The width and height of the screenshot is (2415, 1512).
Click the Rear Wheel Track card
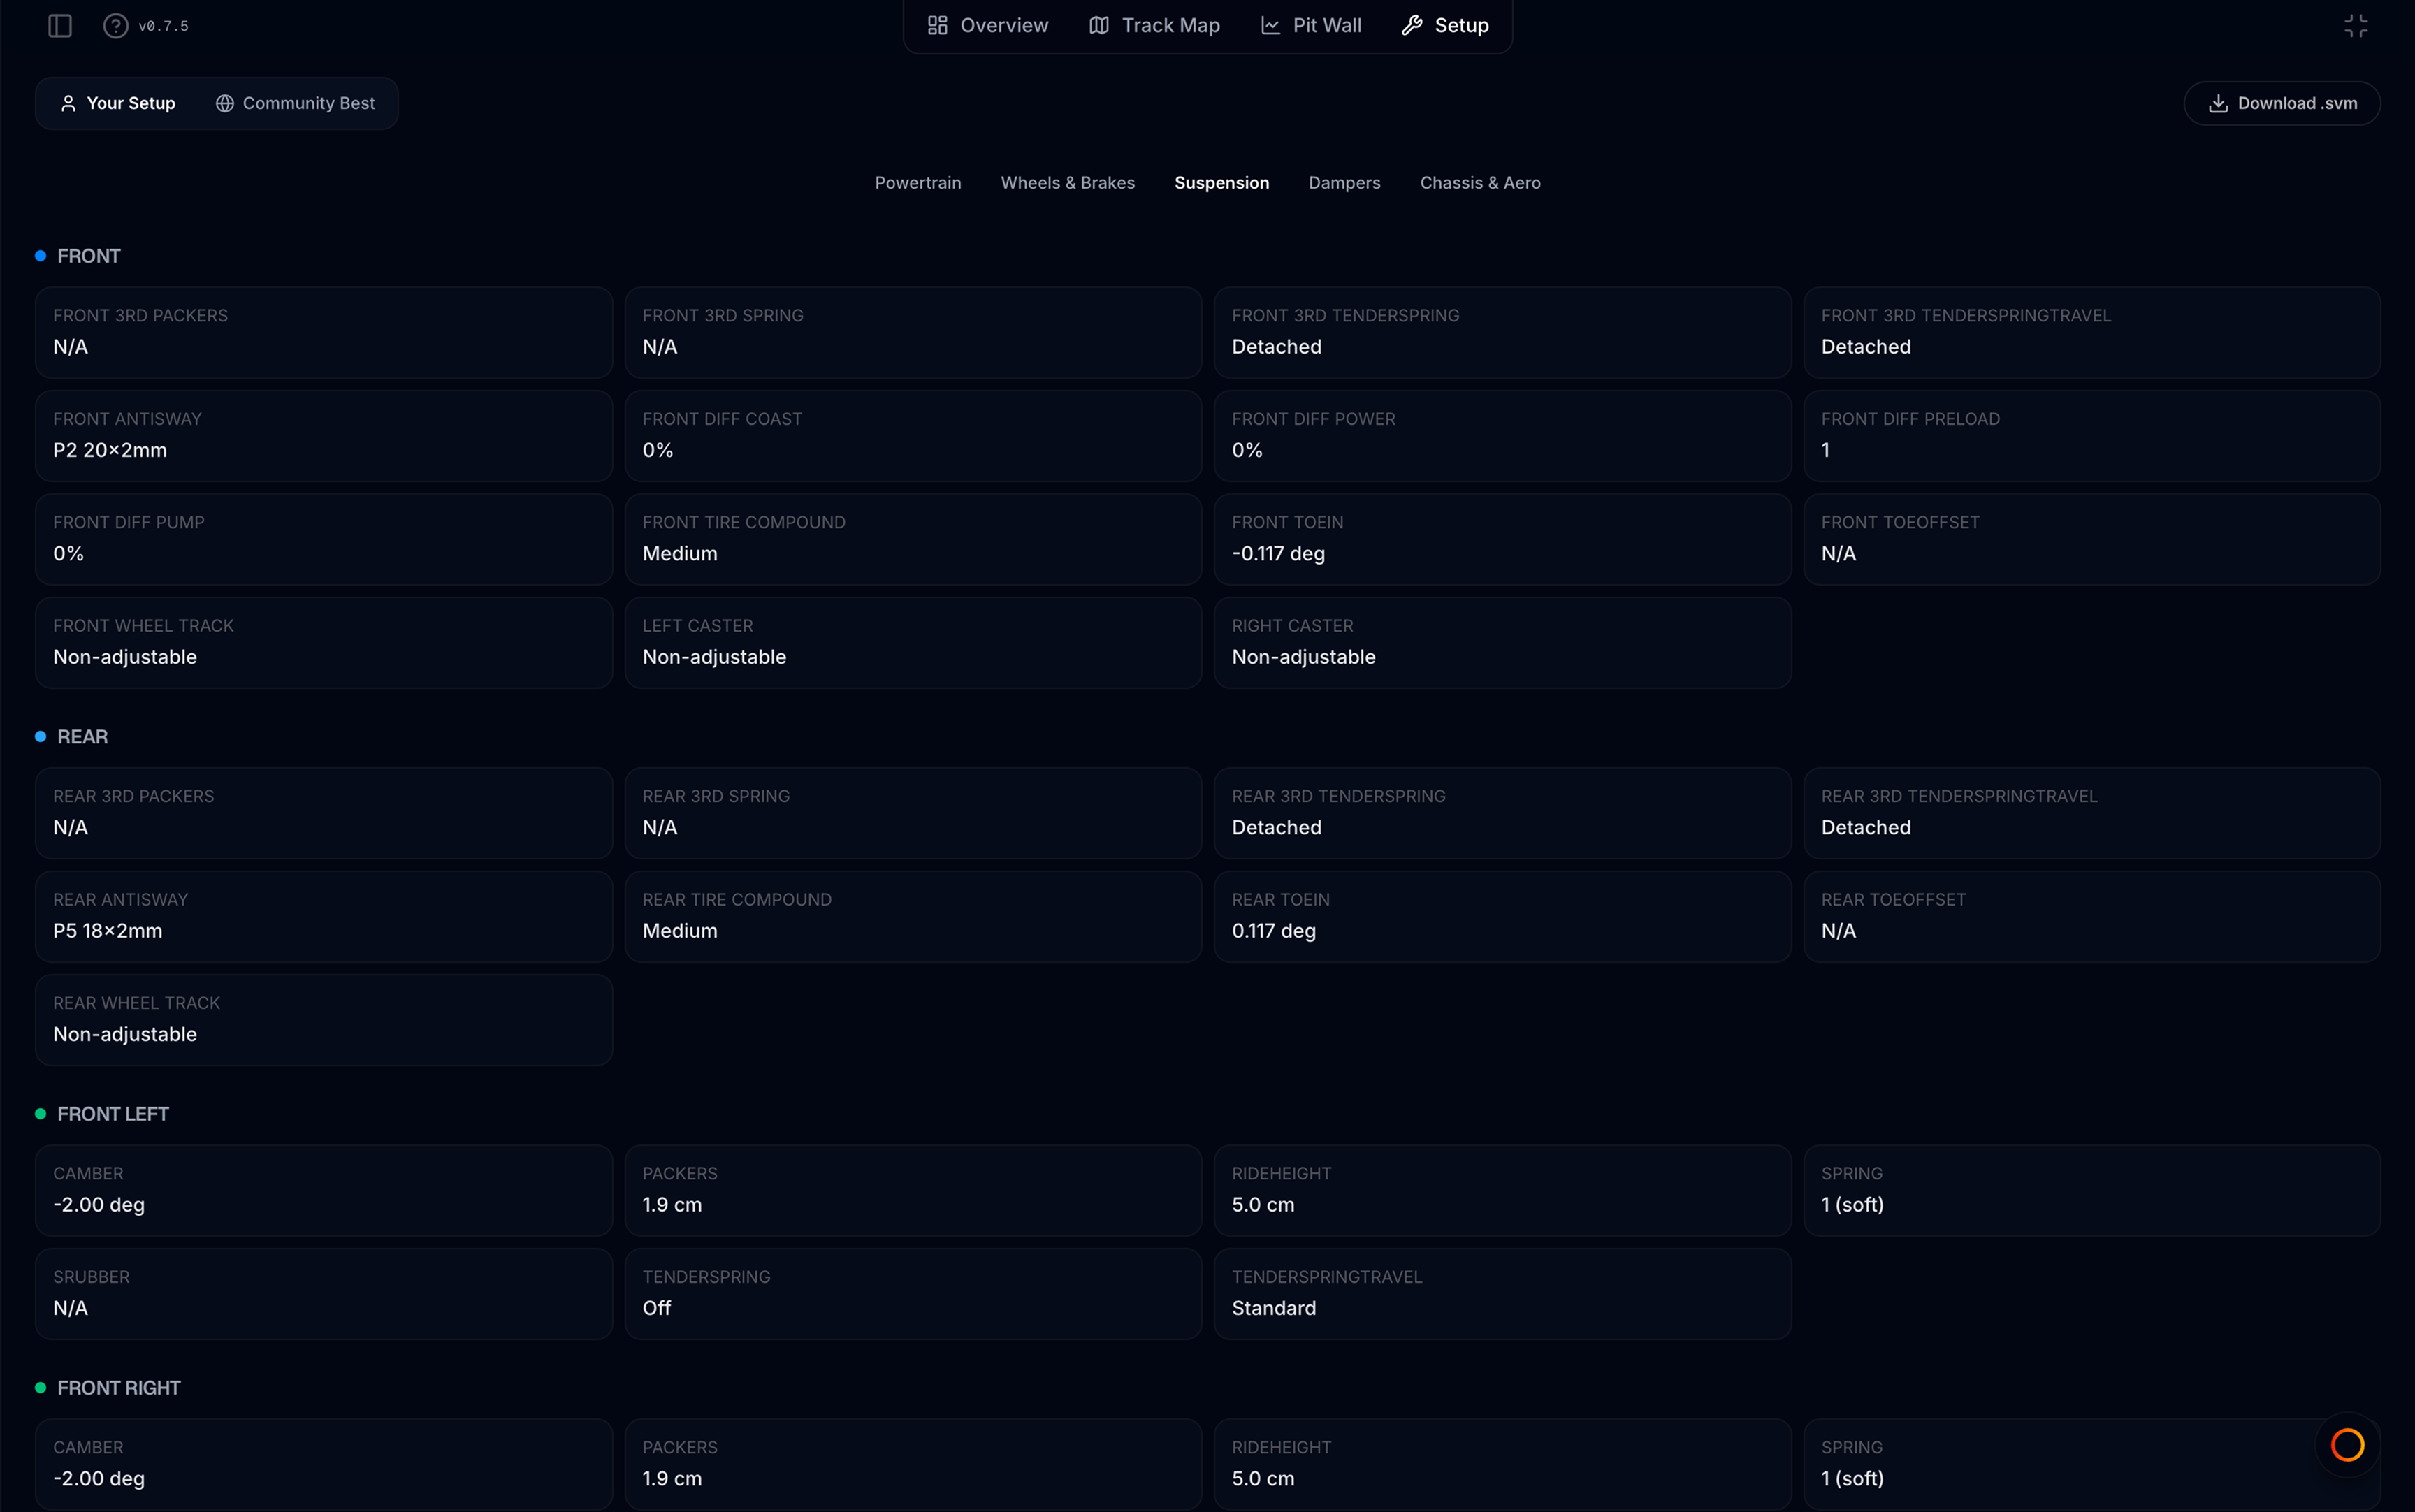pos(324,1020)
